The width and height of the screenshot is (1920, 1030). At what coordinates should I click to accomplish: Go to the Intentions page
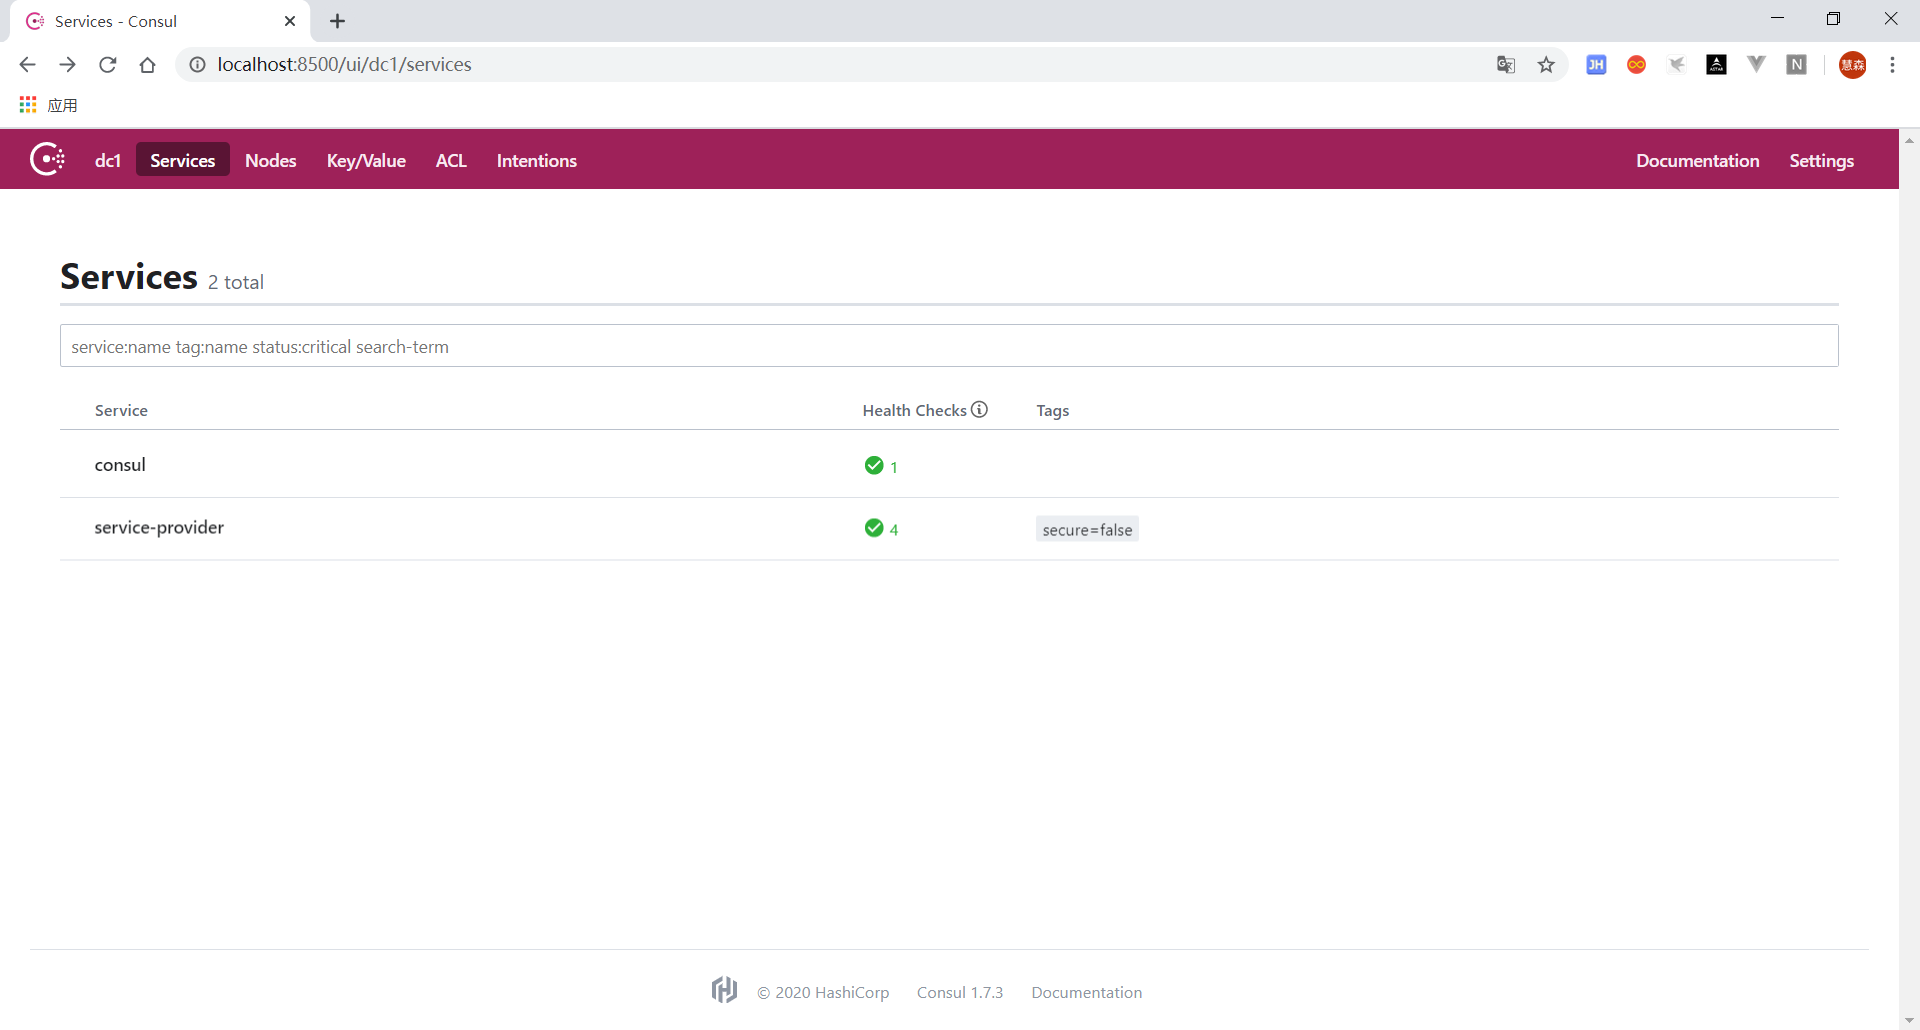pos(537,160)
